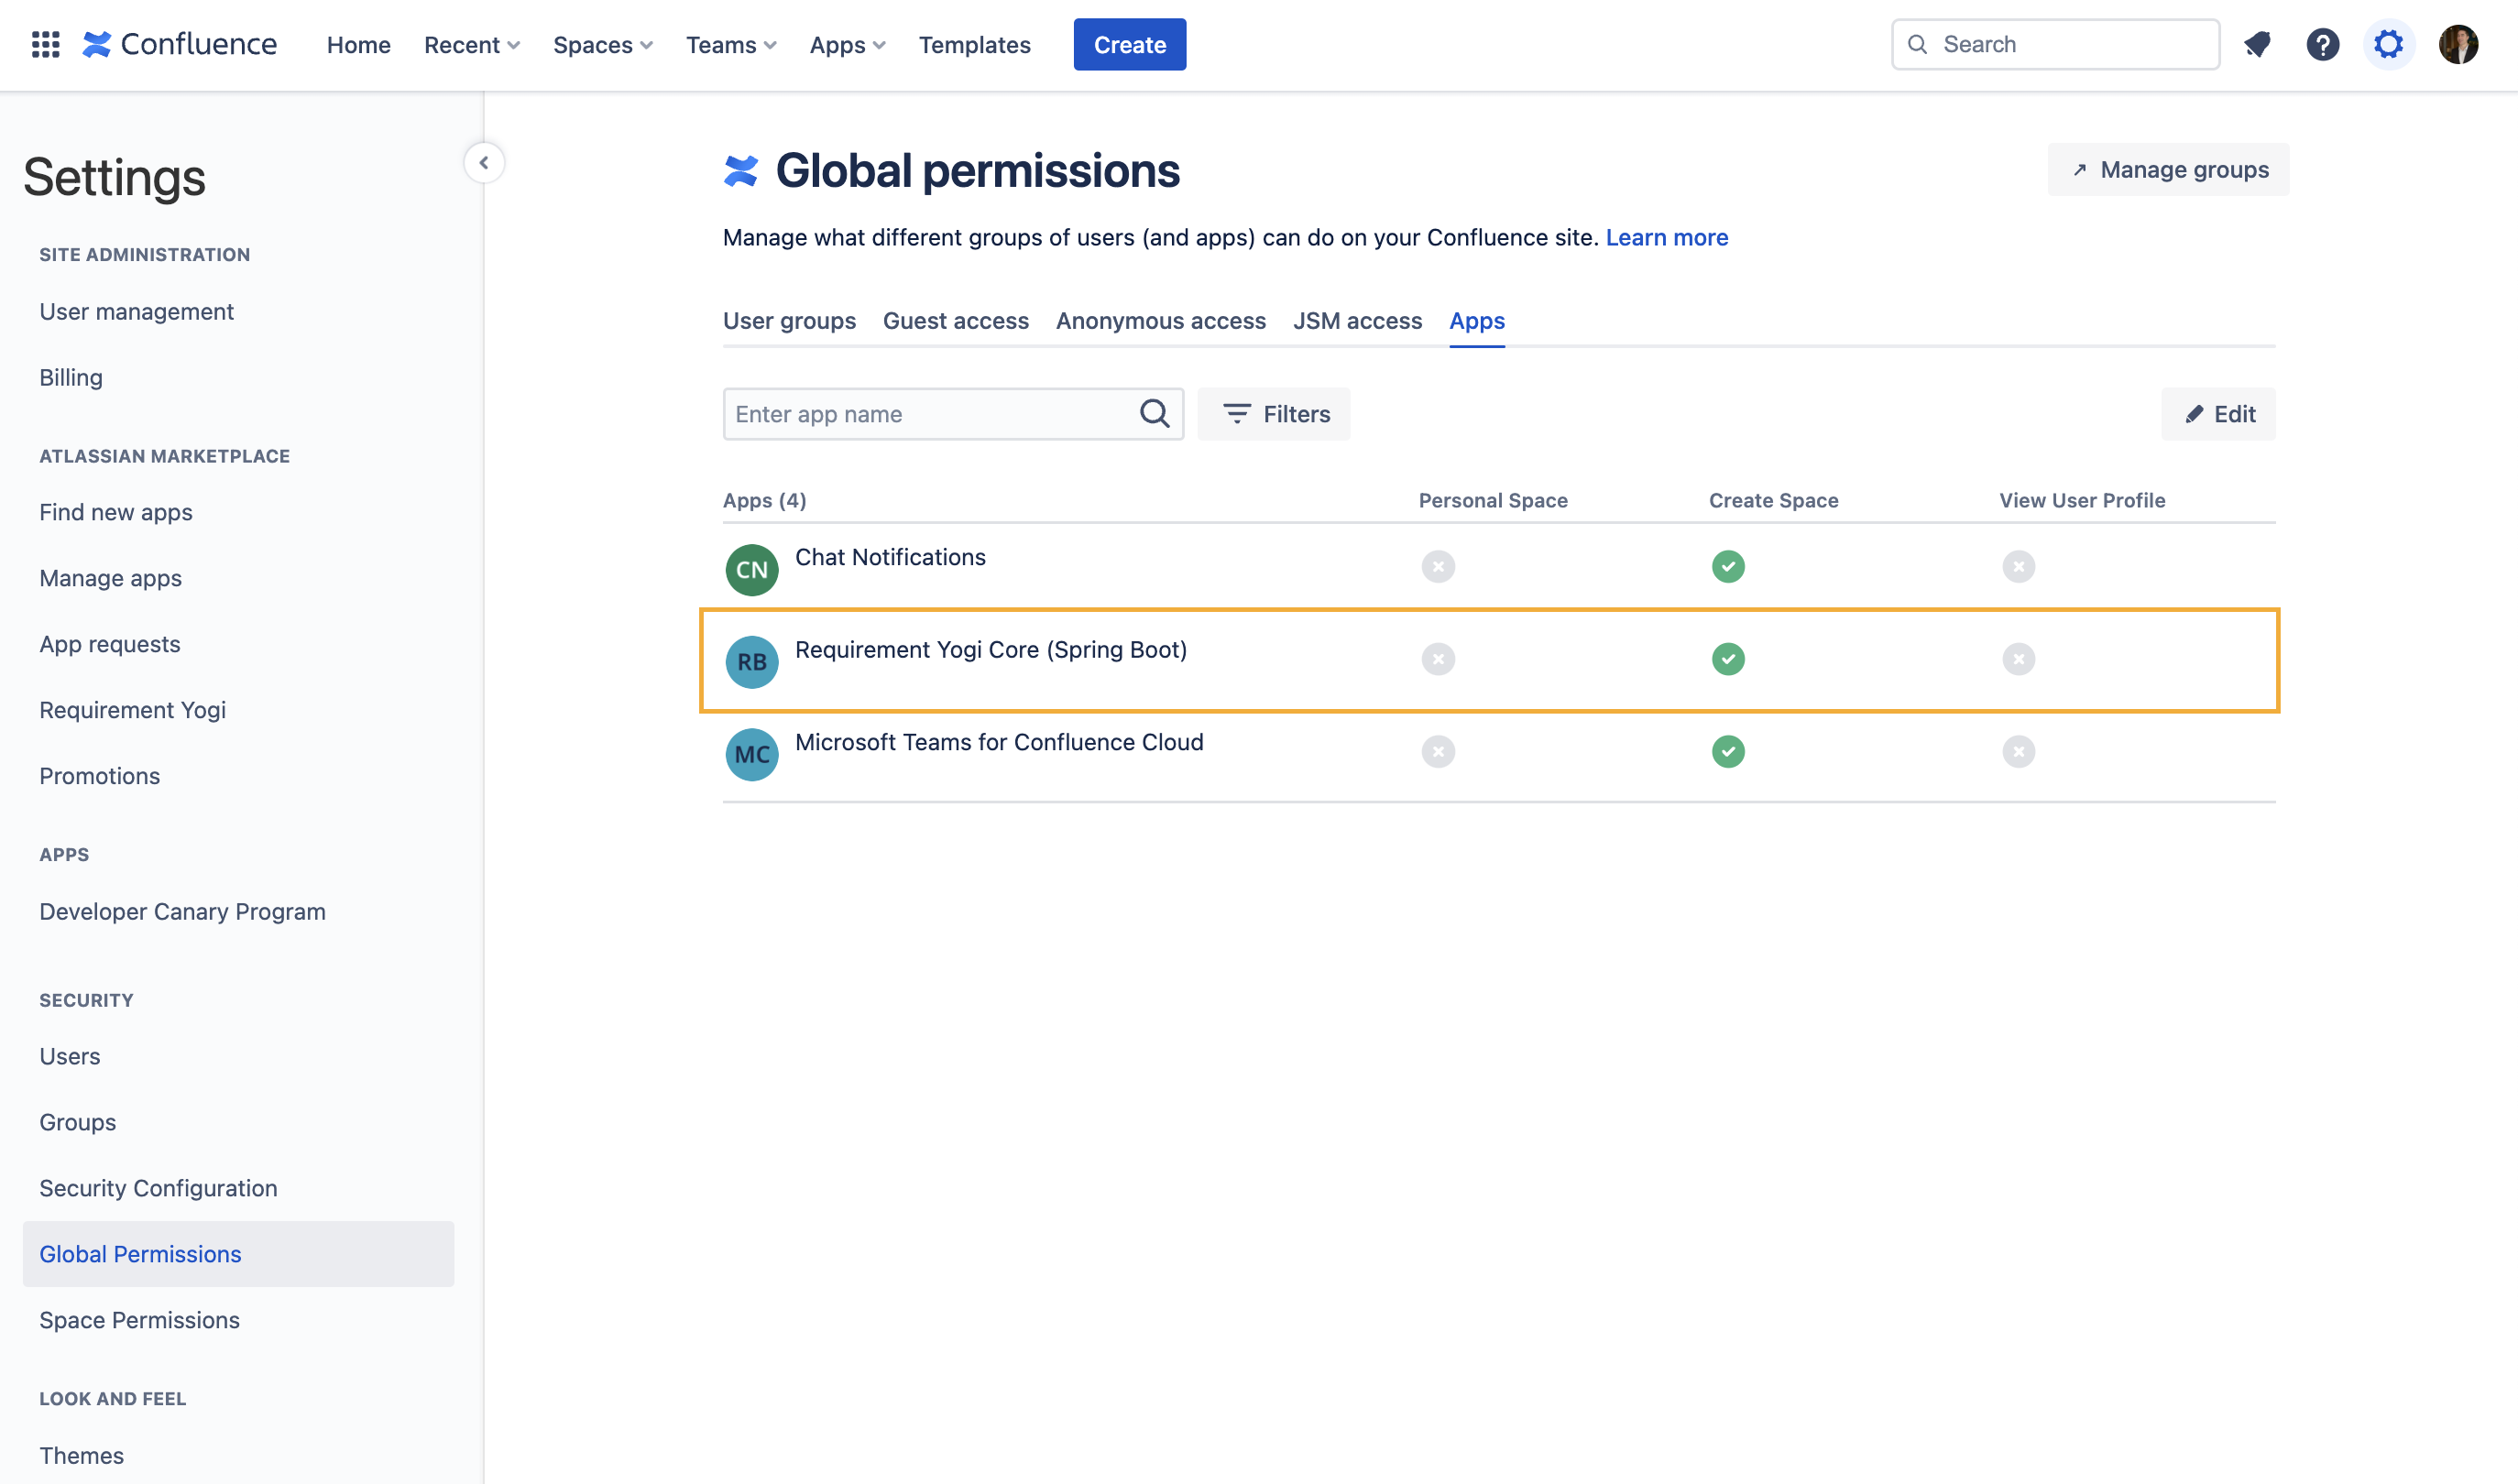Click Requirement Yogi Core Create Space checkmark
This screenshot has width=2518, height=1484.
1728,659
